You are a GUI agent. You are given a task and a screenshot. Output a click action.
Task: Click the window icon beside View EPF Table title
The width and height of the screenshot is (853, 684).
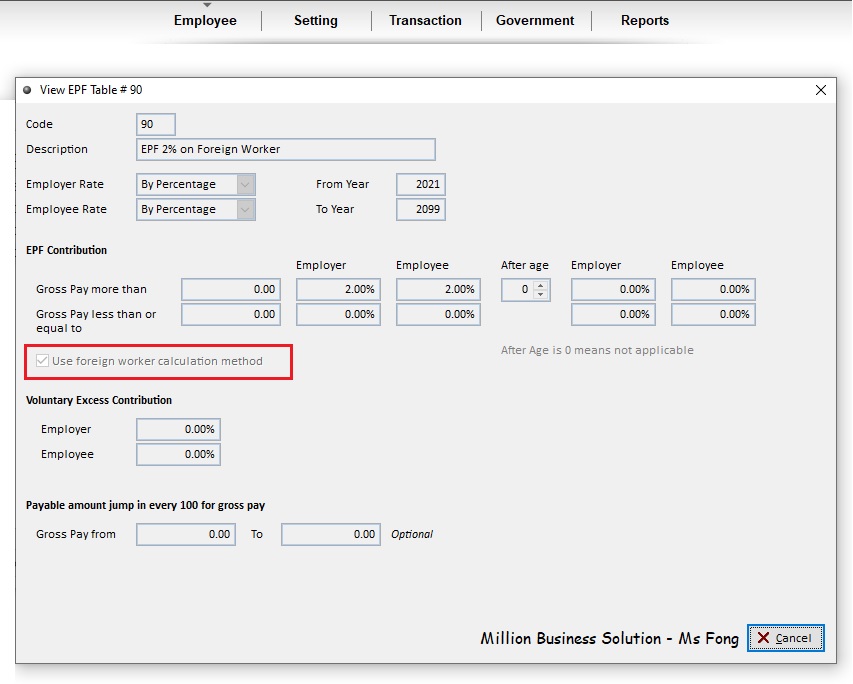27,90
